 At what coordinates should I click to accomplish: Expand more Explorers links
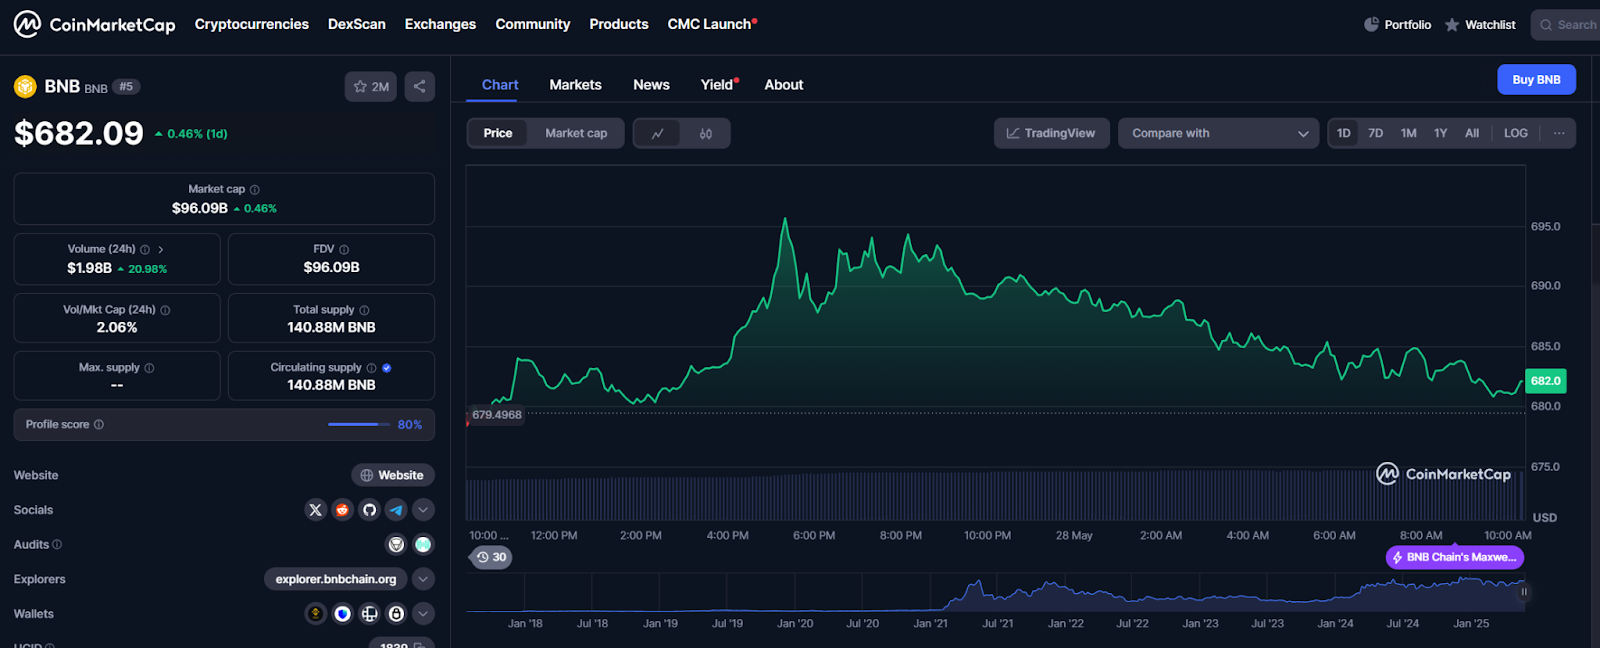click(x=423, y=579)
